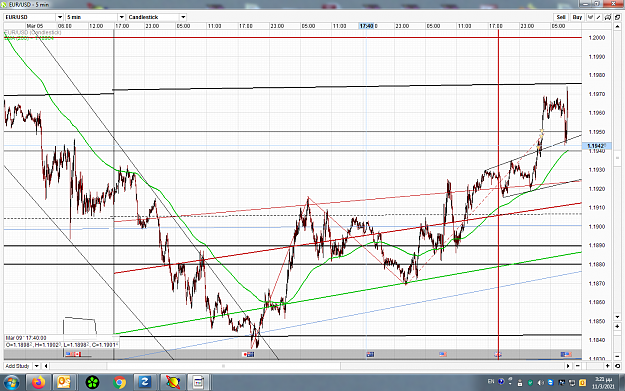Select the trend line drawing tool icon
The width and height of the screenshot is (625, 391).
(599, 17)
